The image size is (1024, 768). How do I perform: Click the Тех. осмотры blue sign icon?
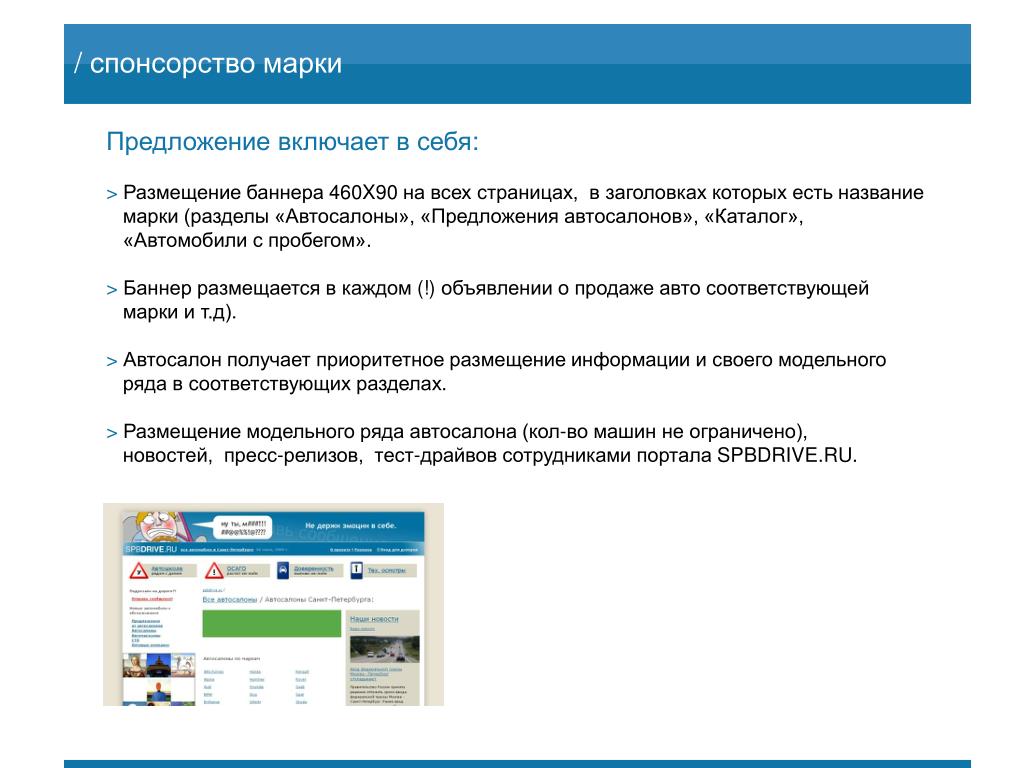point(357,570)
